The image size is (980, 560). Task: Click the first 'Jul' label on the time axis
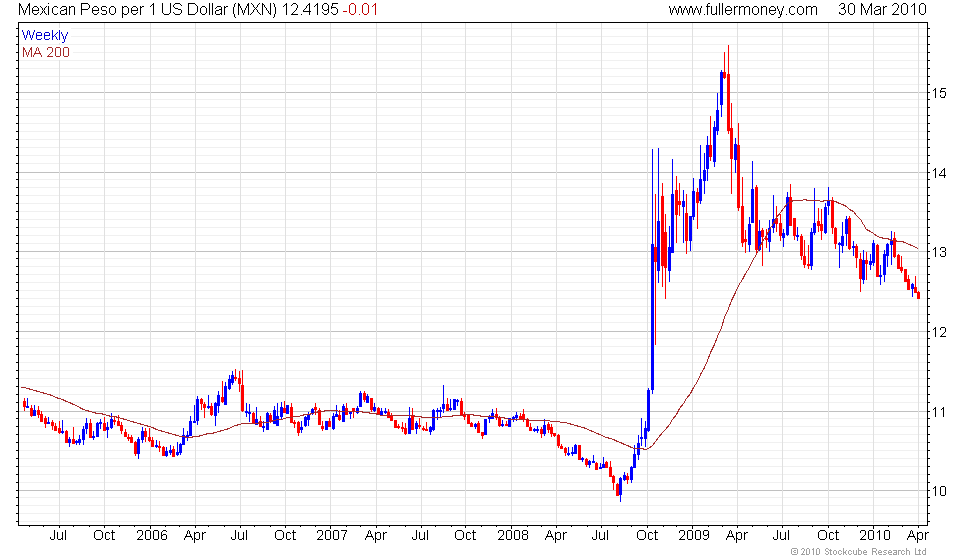[x=58, y=536]
